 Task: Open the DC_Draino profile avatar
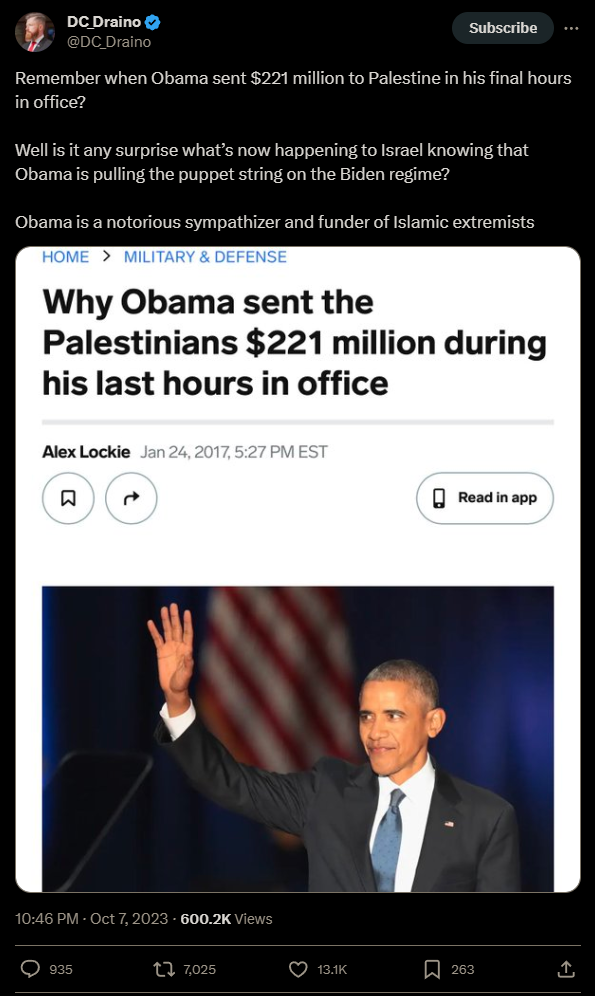click(x=35, y=32)
